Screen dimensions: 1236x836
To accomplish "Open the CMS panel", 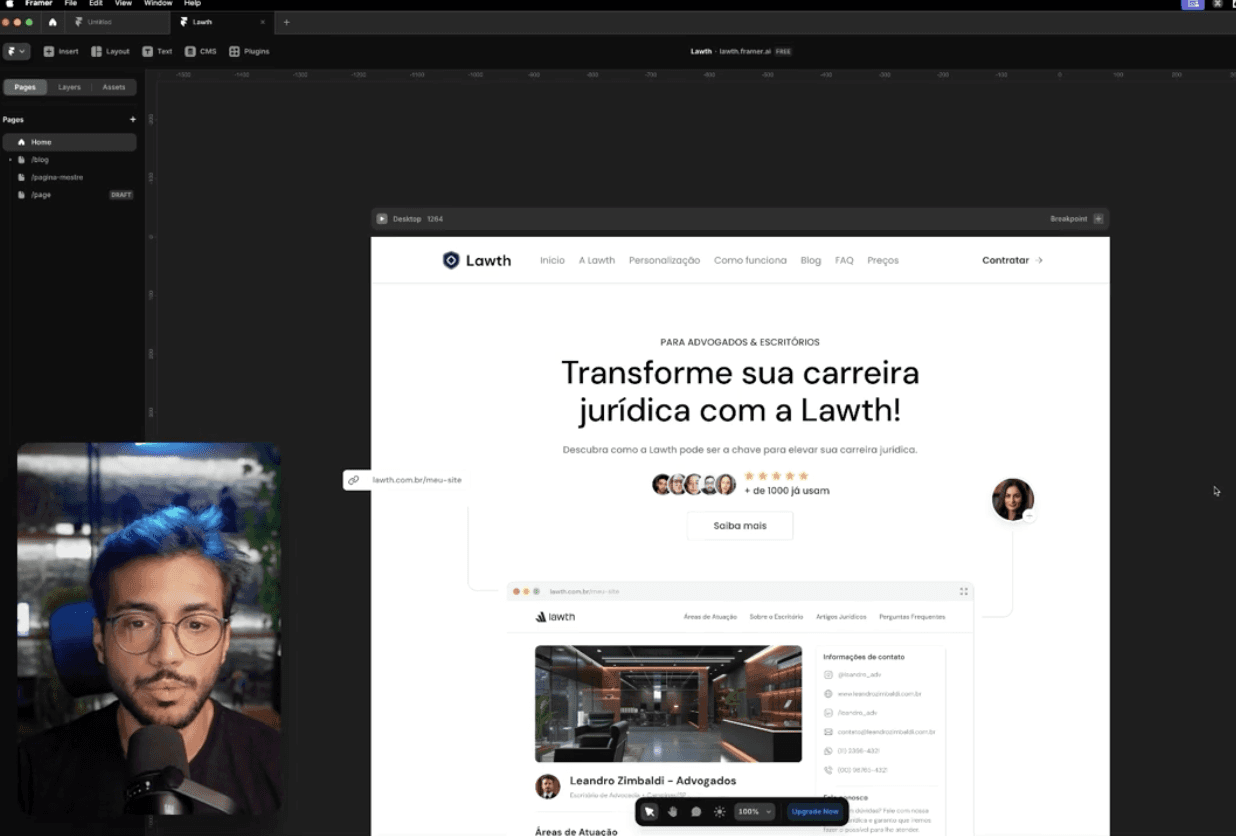I will pos(200,51).
